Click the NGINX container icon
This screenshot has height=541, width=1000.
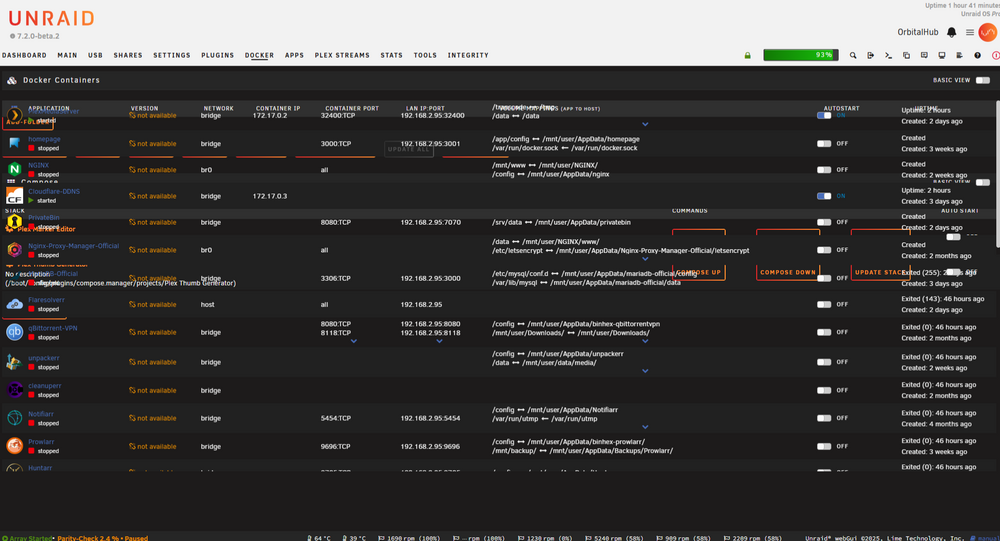tap(14, 169)
